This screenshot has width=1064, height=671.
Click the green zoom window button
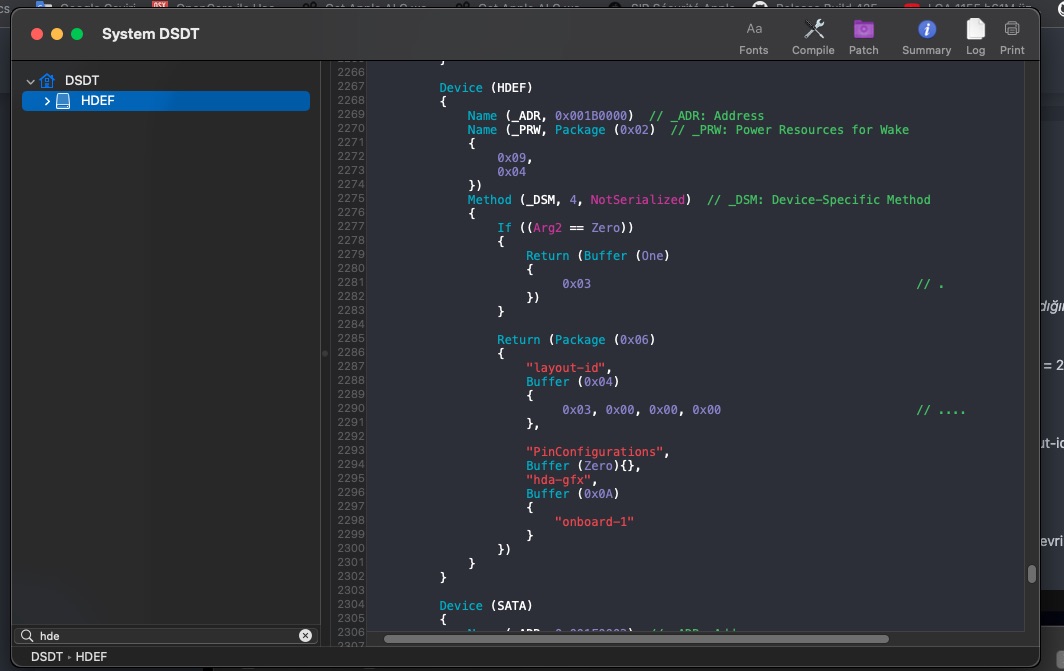[77, 34]
